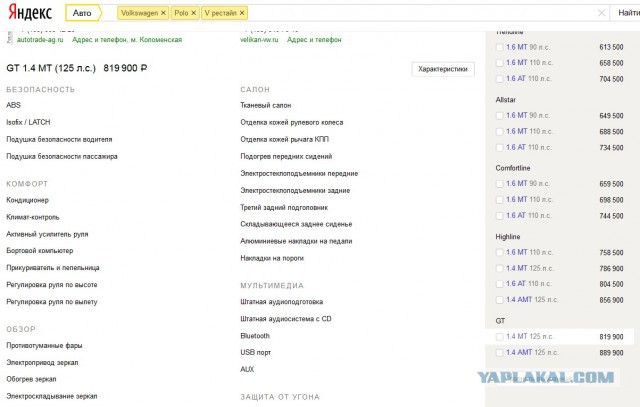Click Штатная аудиосистема с CD item
Screen dimensions: 640x407
coord(286,319)
